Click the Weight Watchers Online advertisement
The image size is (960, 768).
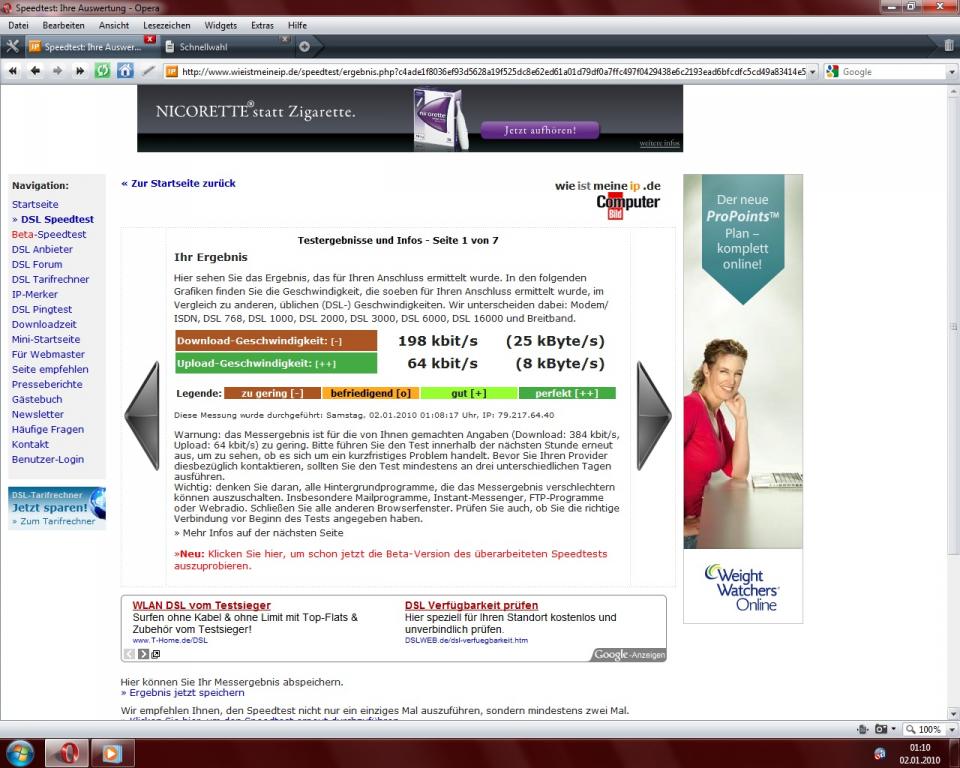coord(743,399)
